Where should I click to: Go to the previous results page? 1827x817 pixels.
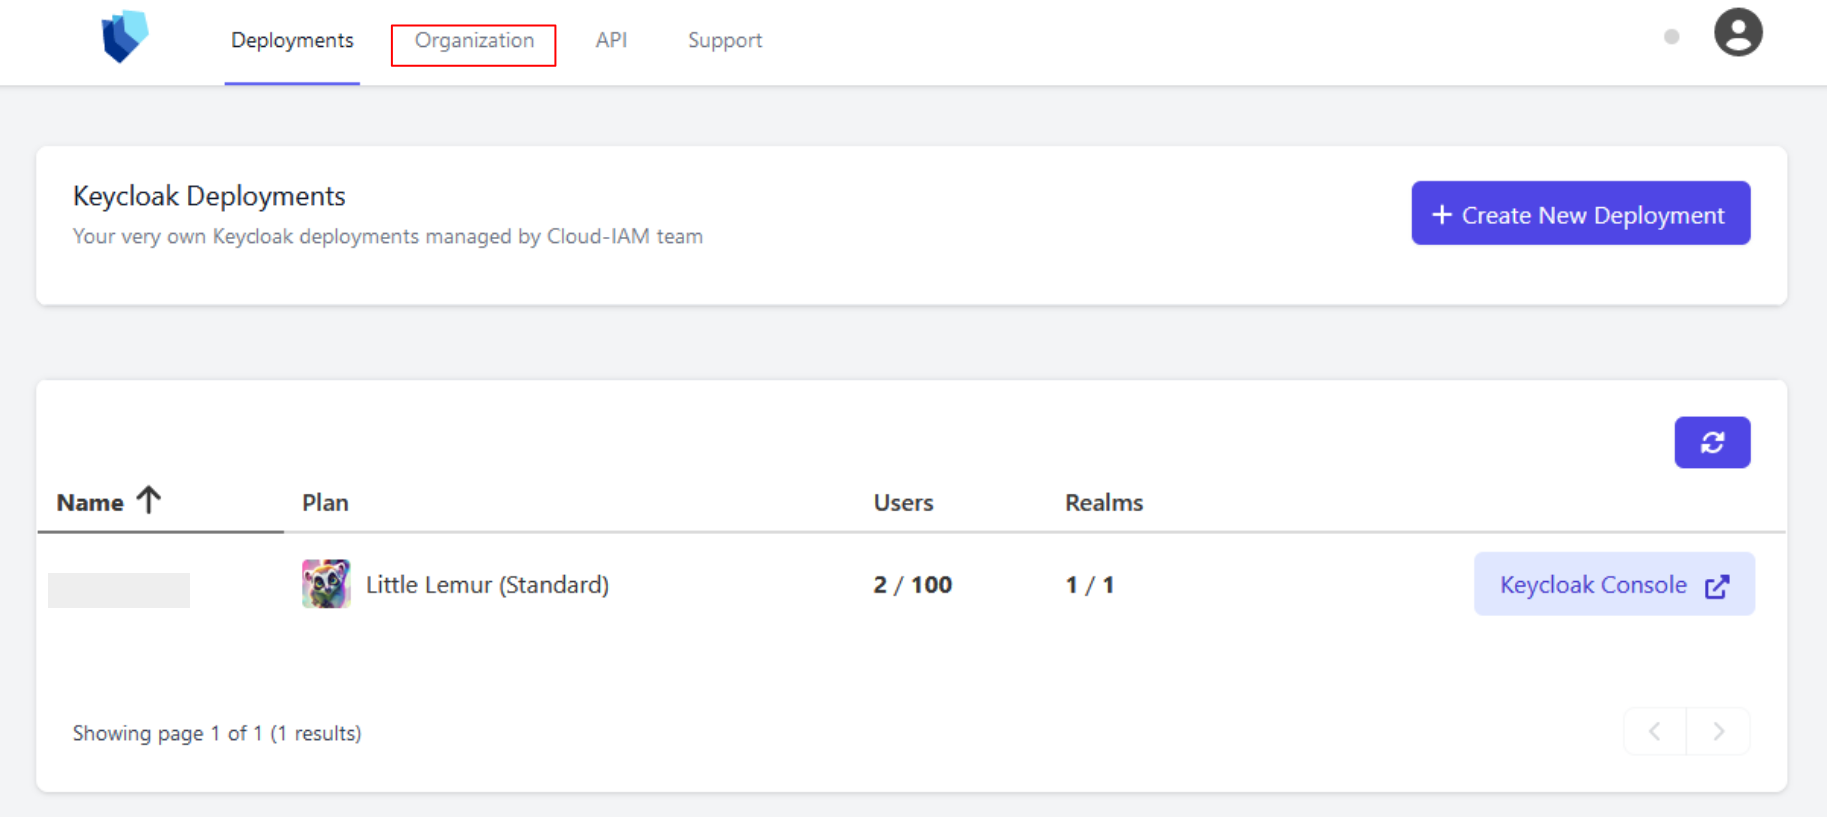(1655, 732)
